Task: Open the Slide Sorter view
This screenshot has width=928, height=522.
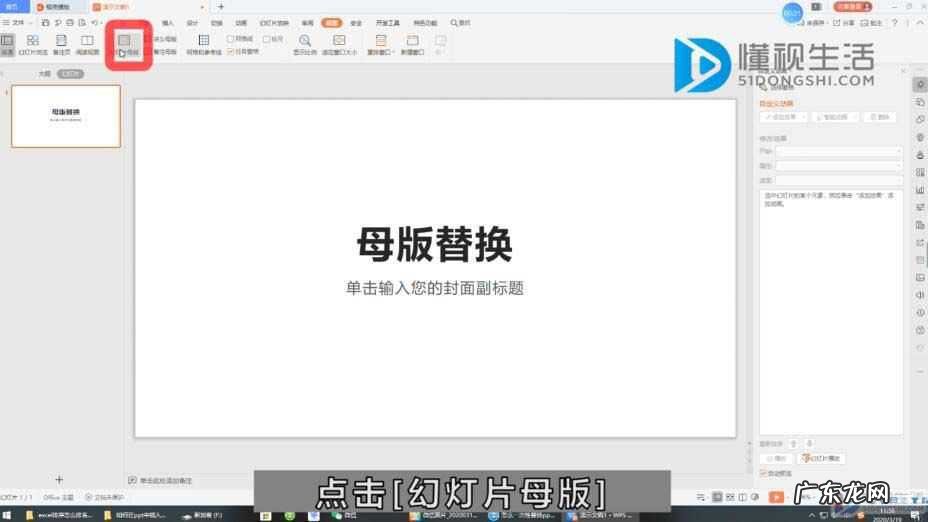Action: point(33,44)
